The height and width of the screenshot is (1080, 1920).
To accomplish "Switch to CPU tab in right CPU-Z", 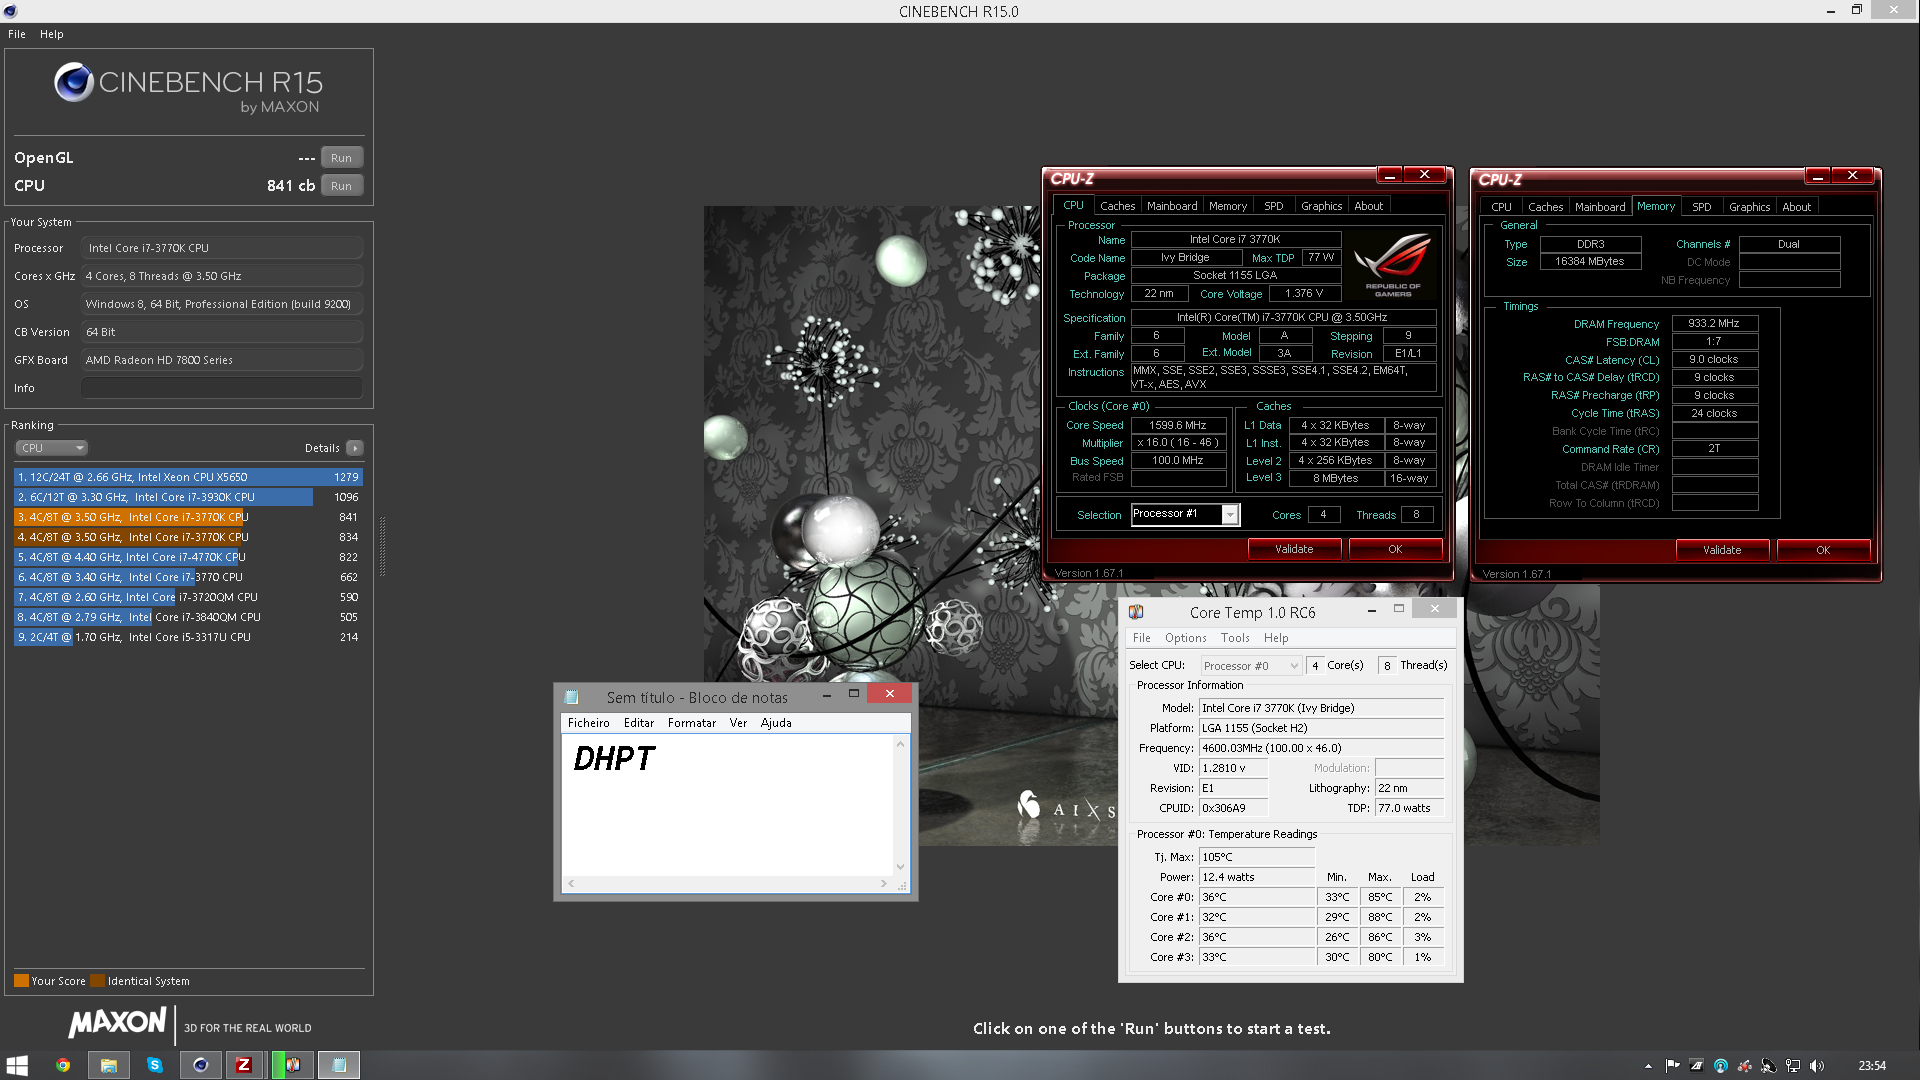I will click(1501, 207).
